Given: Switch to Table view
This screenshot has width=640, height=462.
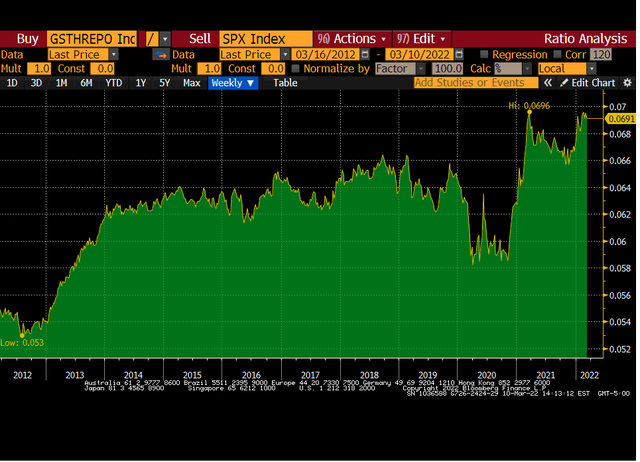Looking at the screenshot, I should [285, 83].
